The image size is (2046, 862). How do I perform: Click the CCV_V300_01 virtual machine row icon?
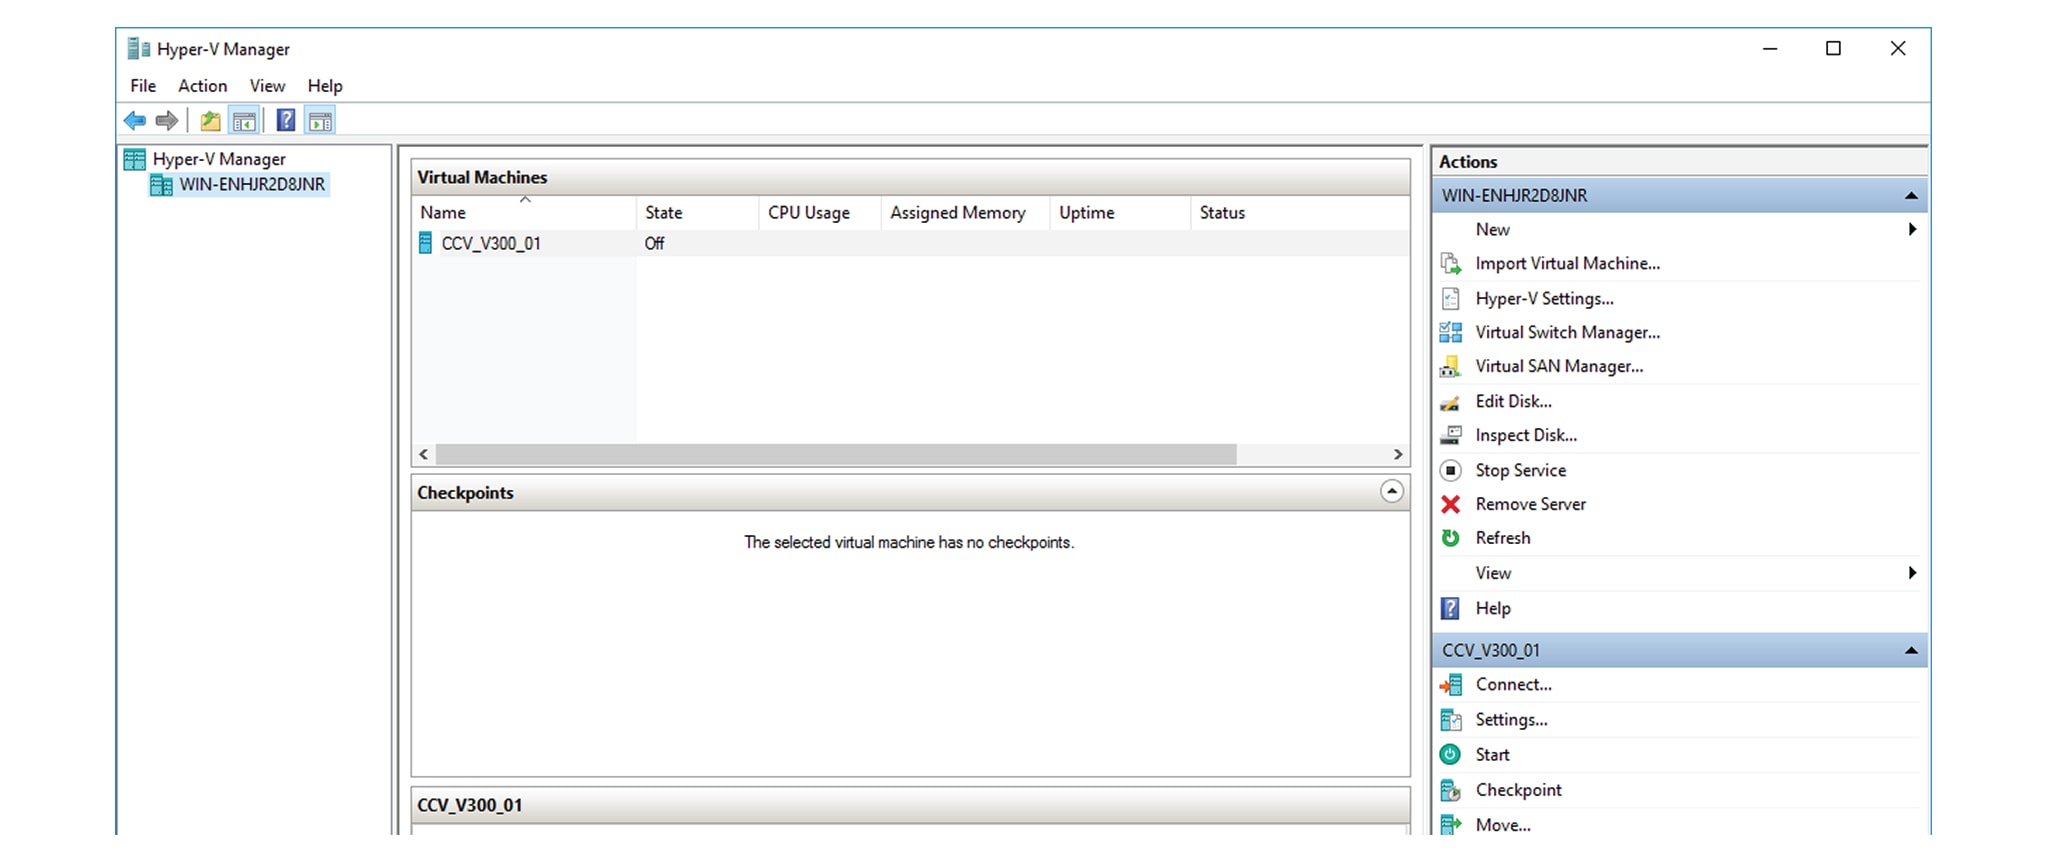pos(426,243)
